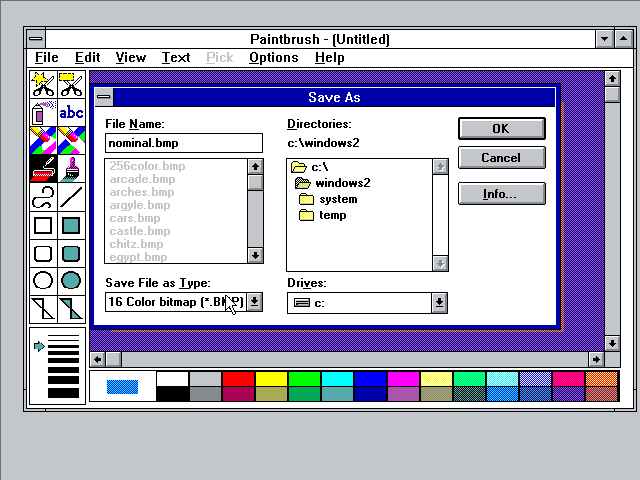Click the canvas horizontal scroll left arrow
The height and width of the screenshot is (480, 640).
98,359
